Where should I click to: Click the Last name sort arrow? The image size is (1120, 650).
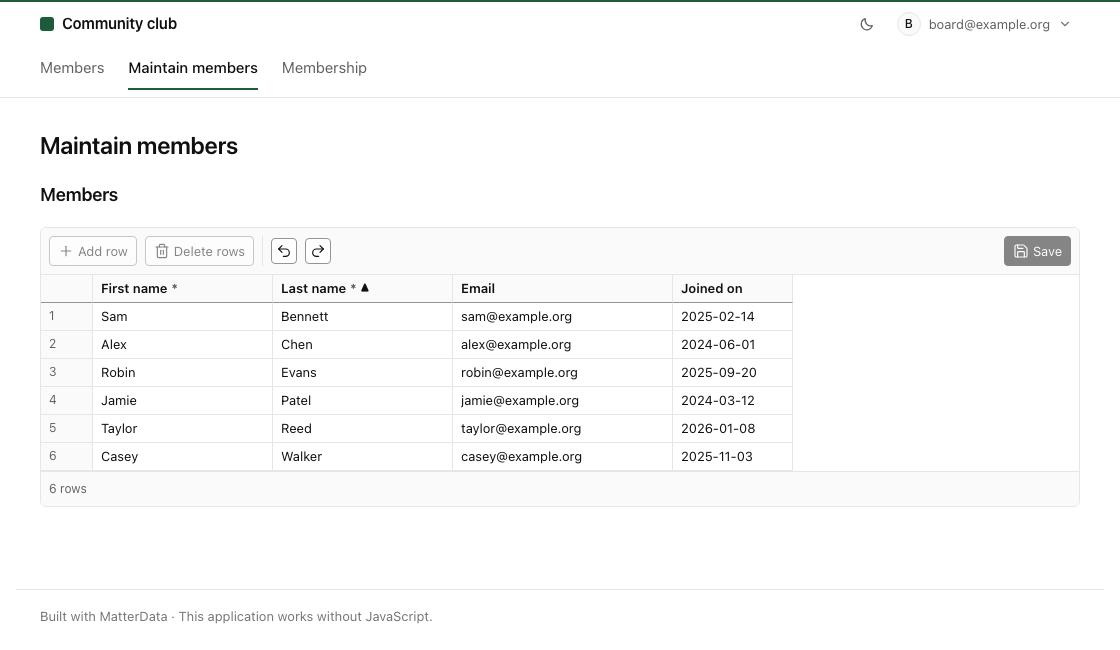[x=365, y=288]
